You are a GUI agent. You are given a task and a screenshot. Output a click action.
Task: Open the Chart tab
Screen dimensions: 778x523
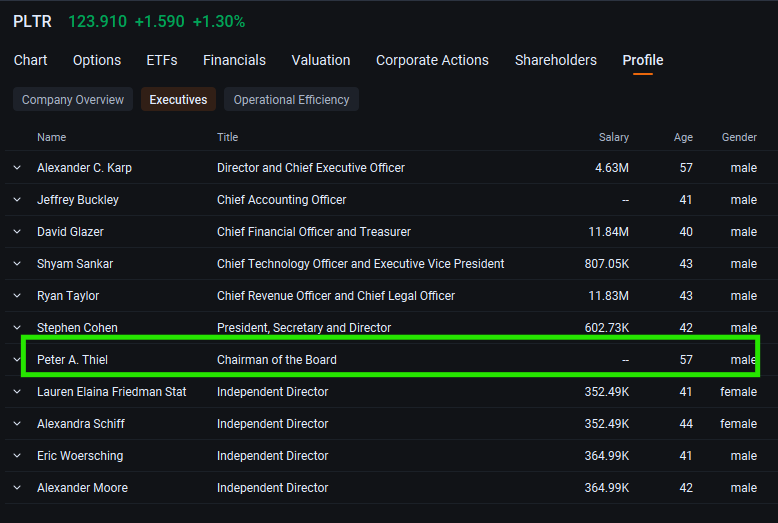pyautogui.click(x=30, y=60)
